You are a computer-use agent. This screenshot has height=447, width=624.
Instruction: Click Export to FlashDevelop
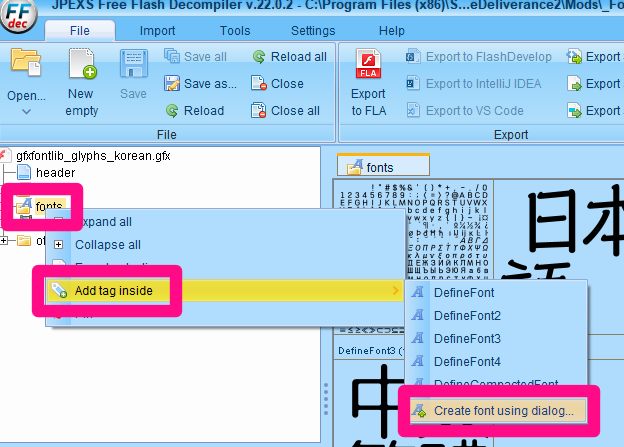(478, 57)
